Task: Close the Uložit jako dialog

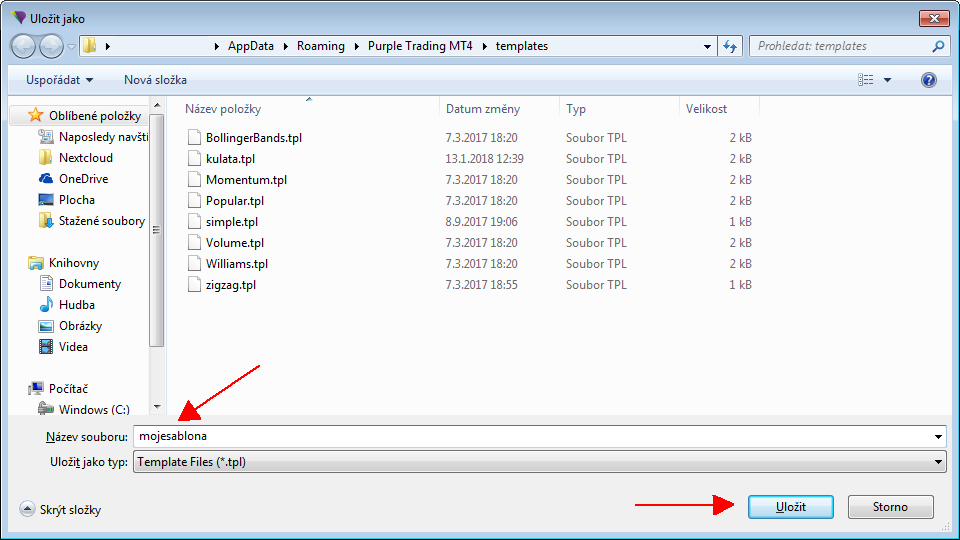Action: (934, 18)
